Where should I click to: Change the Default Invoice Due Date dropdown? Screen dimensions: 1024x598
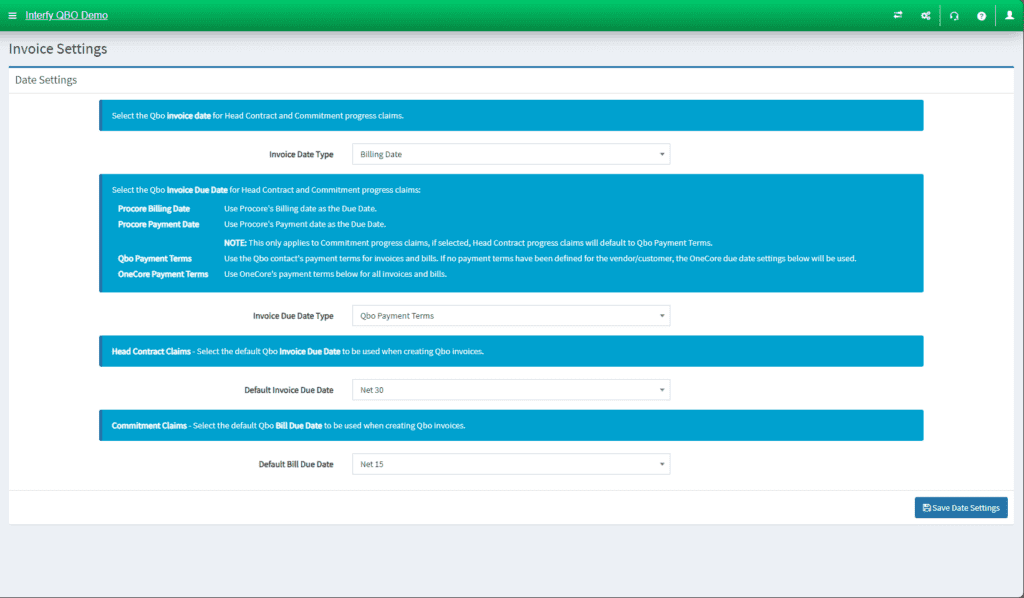(510, 389)
